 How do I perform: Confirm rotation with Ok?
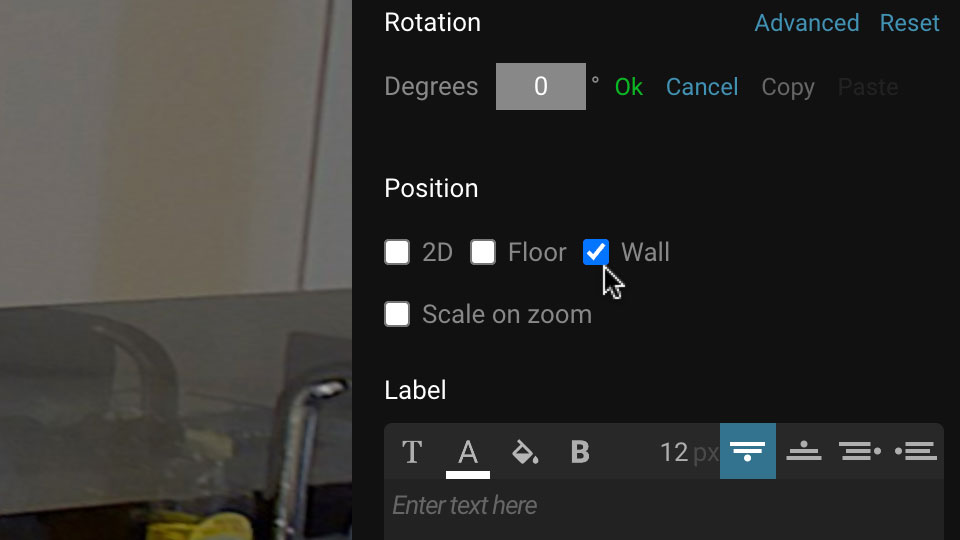pos(629,87)
